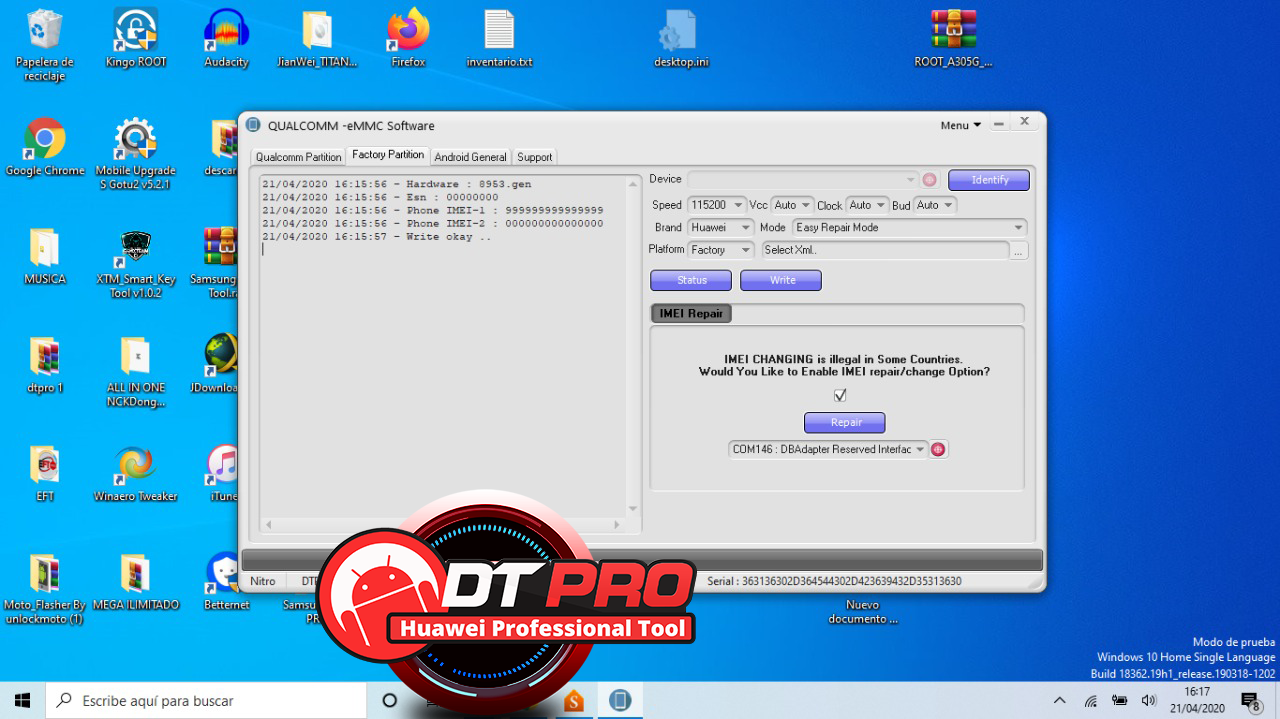Click the Windows Start button

[23, 700]
